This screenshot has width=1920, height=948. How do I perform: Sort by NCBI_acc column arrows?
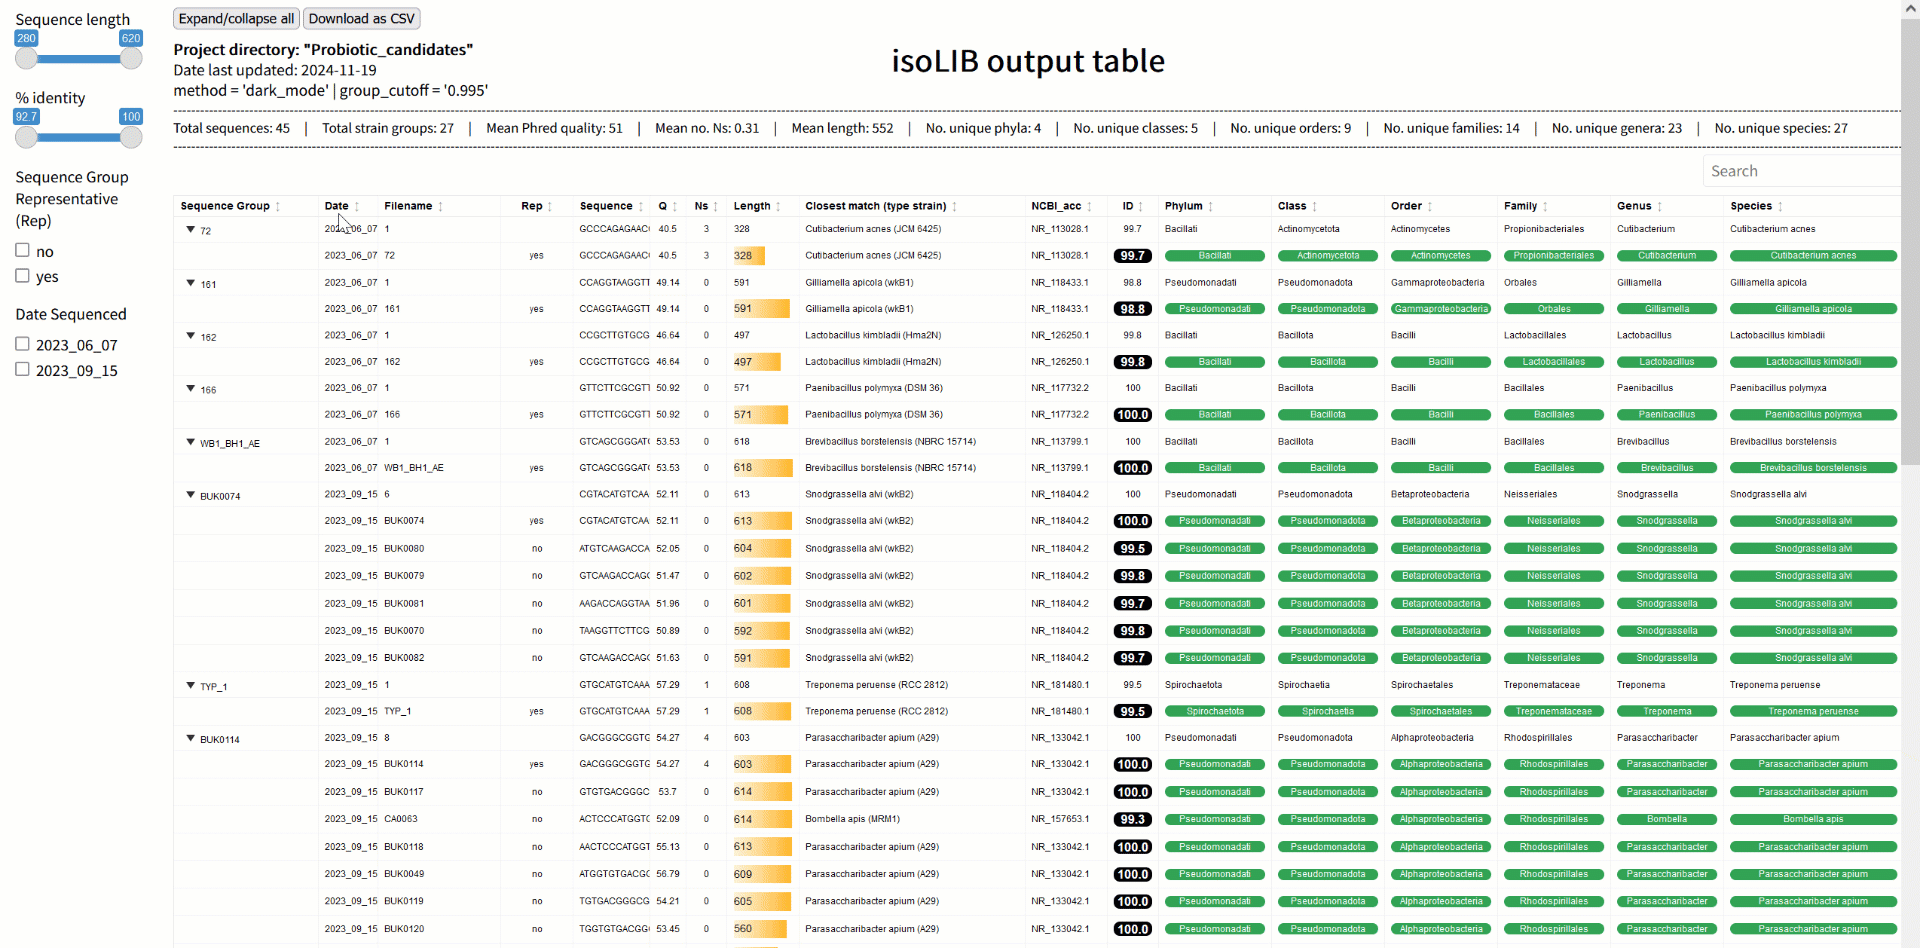pyautogui.click(x=1089, y=207)
